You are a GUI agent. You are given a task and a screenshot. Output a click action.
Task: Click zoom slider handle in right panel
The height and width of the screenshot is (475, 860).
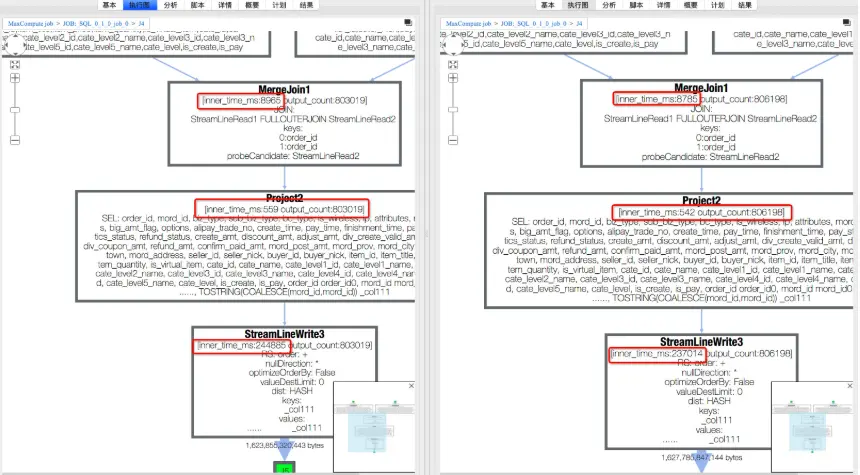click(452, 110)
